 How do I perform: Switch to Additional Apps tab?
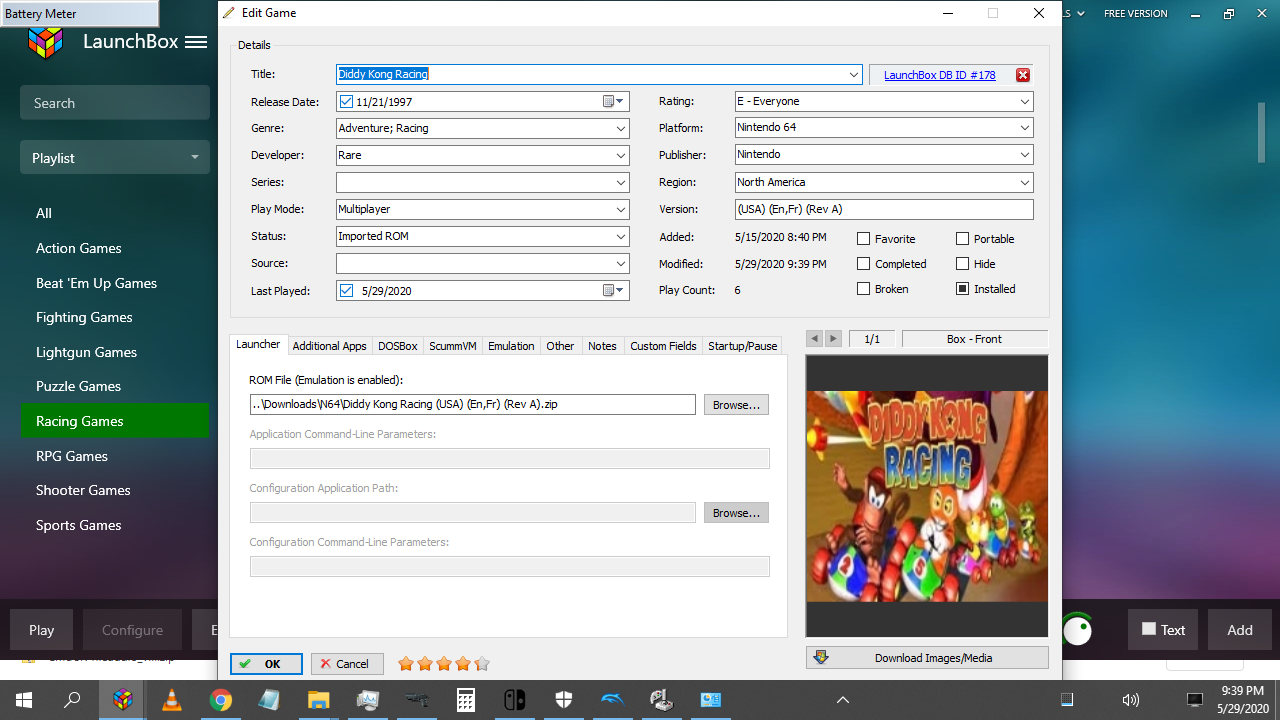[329, 346]
